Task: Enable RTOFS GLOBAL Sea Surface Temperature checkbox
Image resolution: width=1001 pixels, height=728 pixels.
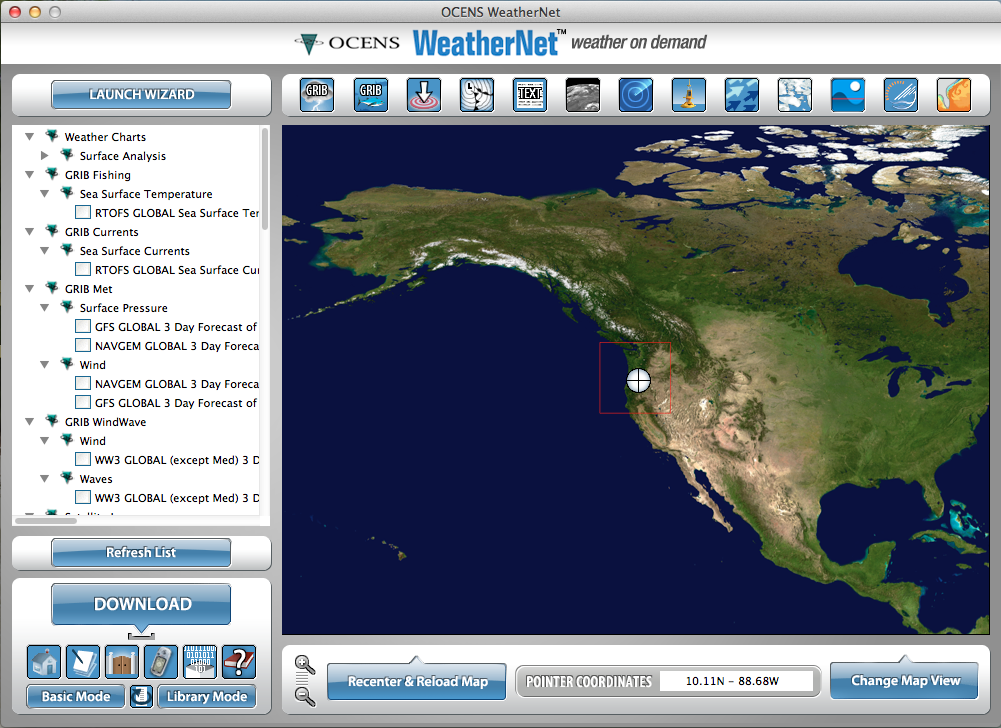Action: (83, 213)
